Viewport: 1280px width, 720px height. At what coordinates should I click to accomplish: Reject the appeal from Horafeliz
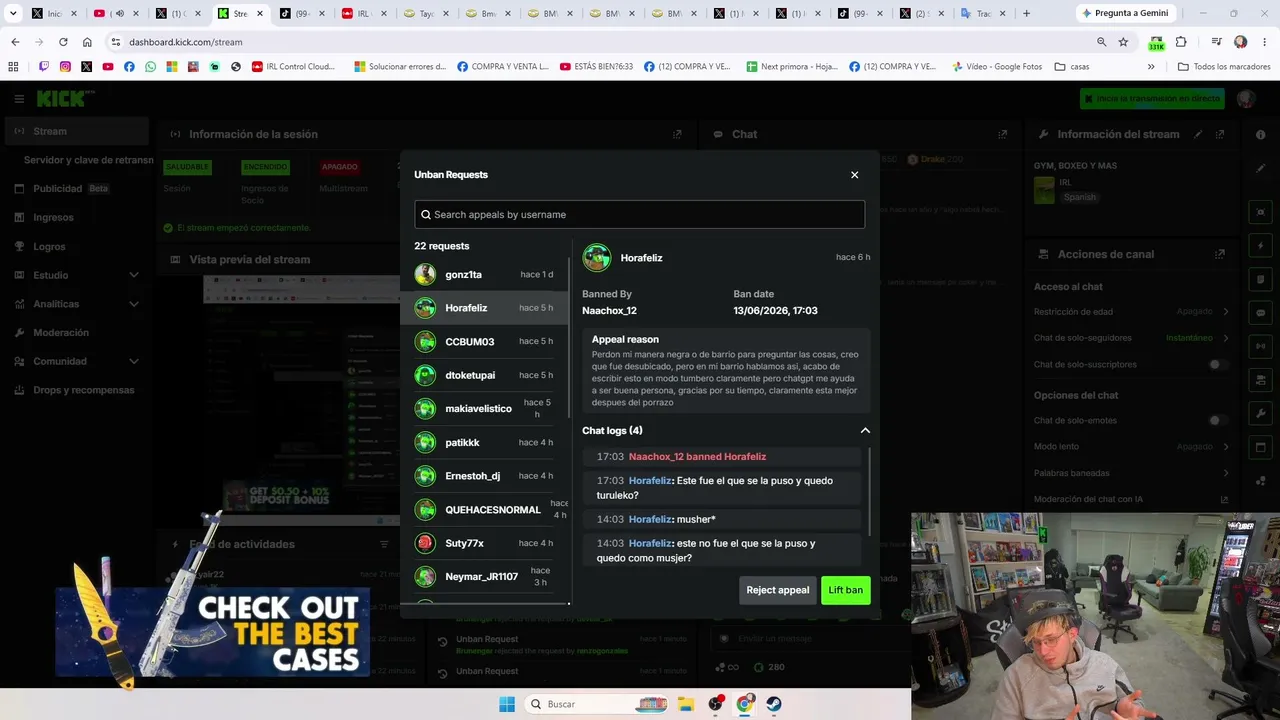tap(777, 590)
